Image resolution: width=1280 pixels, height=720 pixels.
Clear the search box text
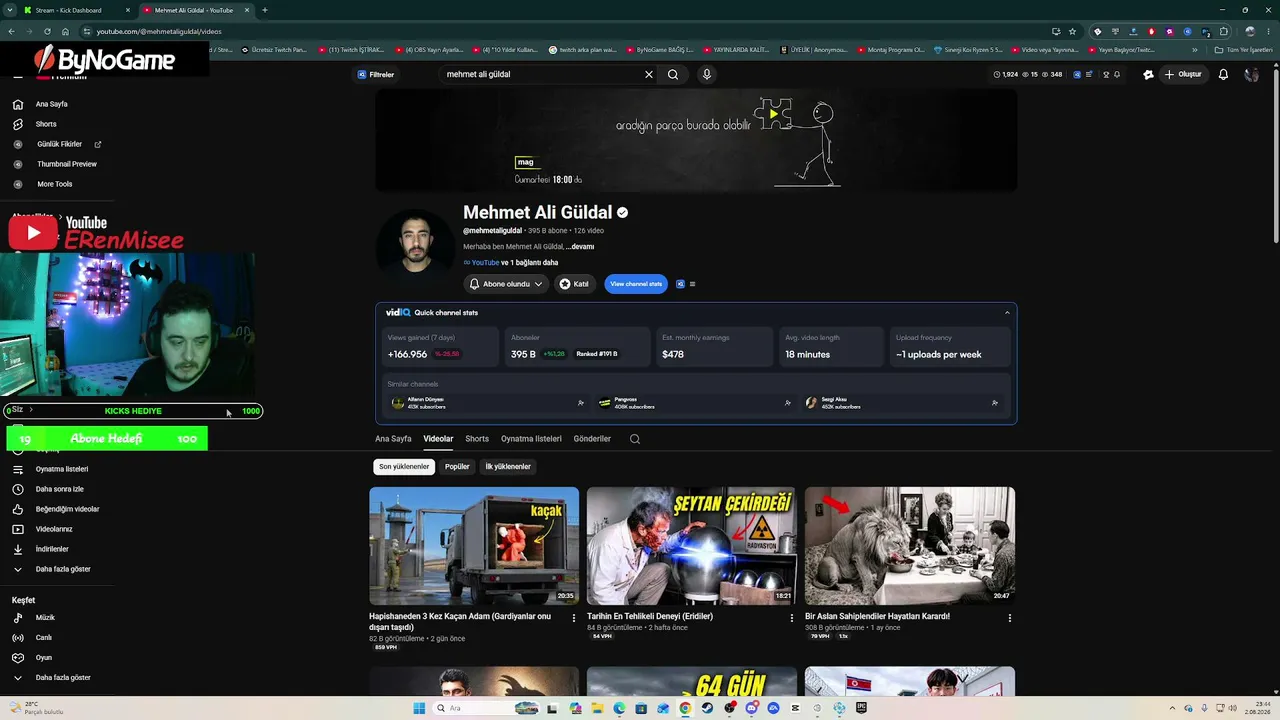click(648, 74)
